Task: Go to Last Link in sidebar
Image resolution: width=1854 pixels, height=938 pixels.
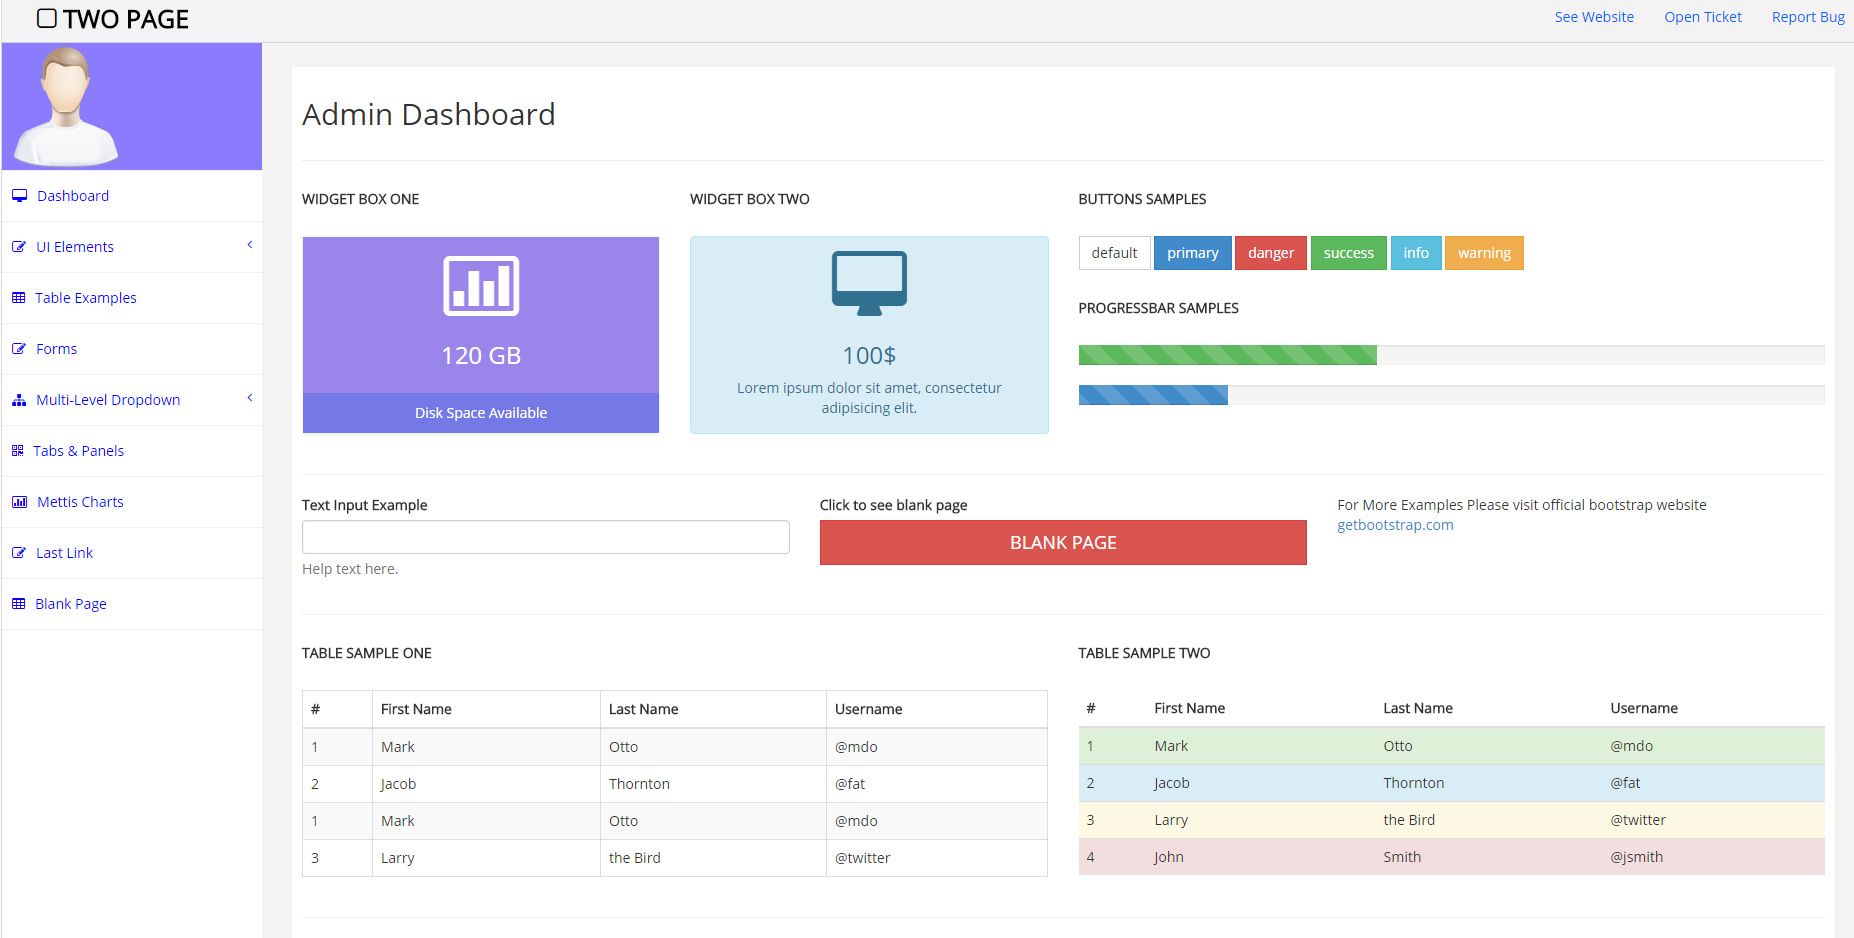Action: coord(64,553)
